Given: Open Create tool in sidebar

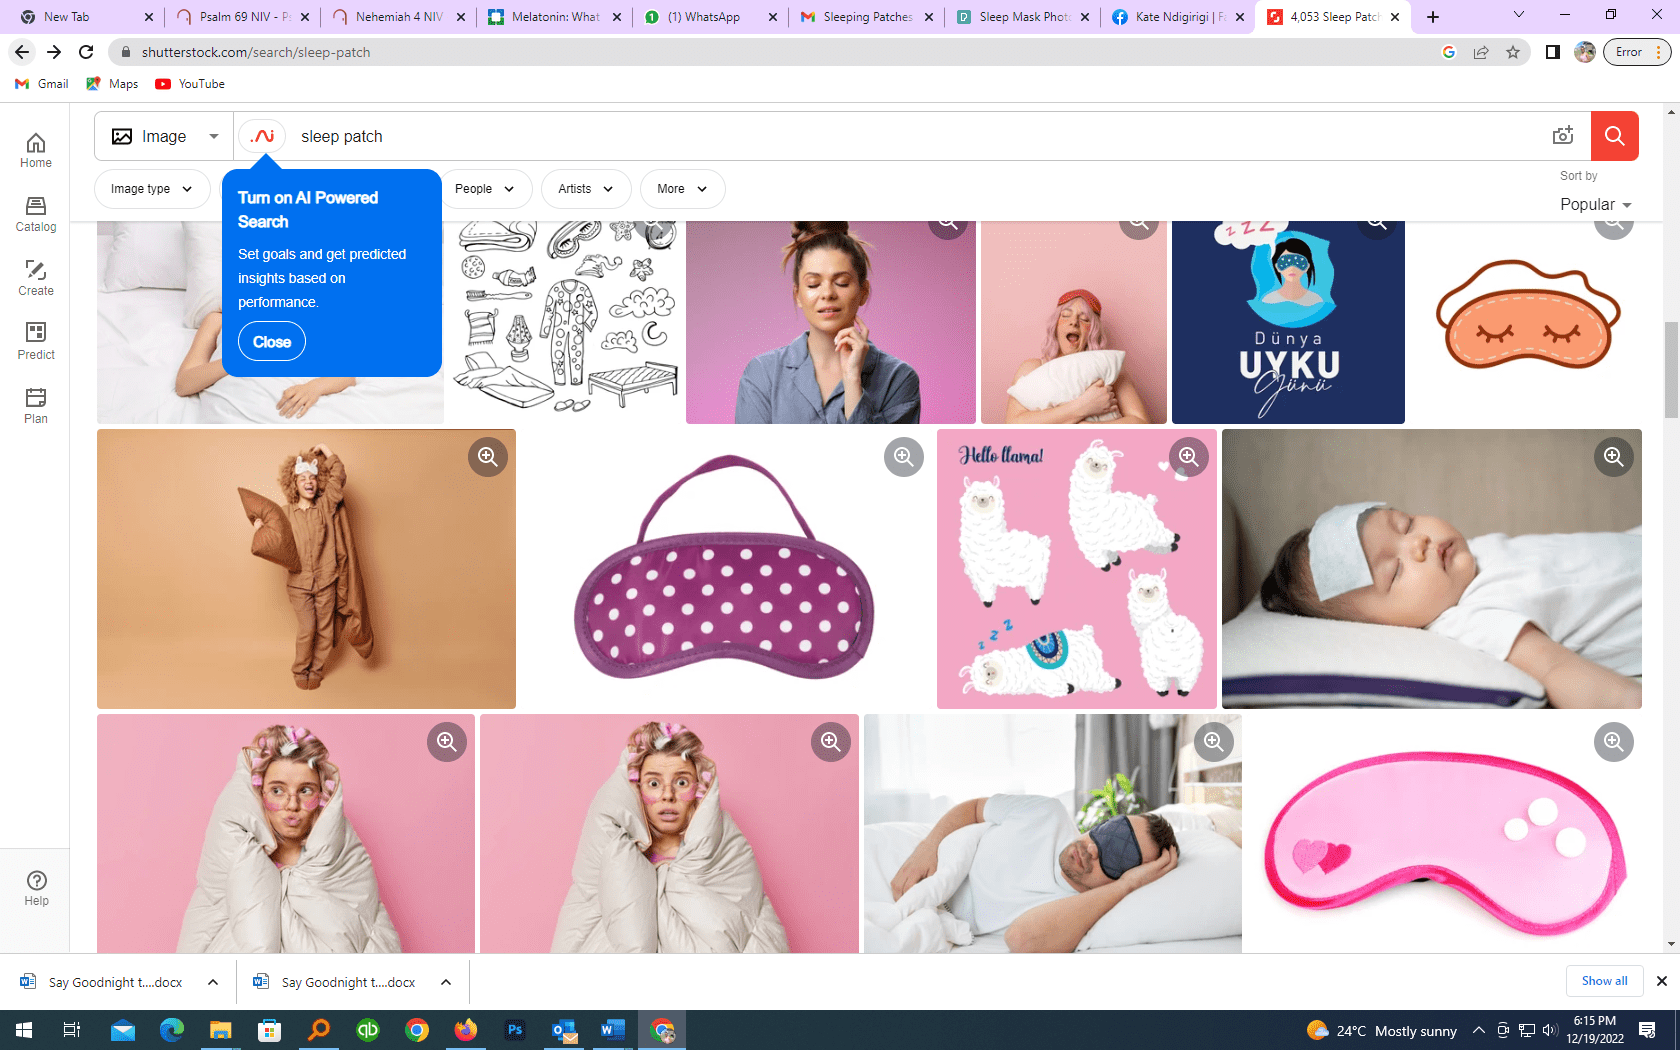Looking at the screenshot, I should 36,278.
